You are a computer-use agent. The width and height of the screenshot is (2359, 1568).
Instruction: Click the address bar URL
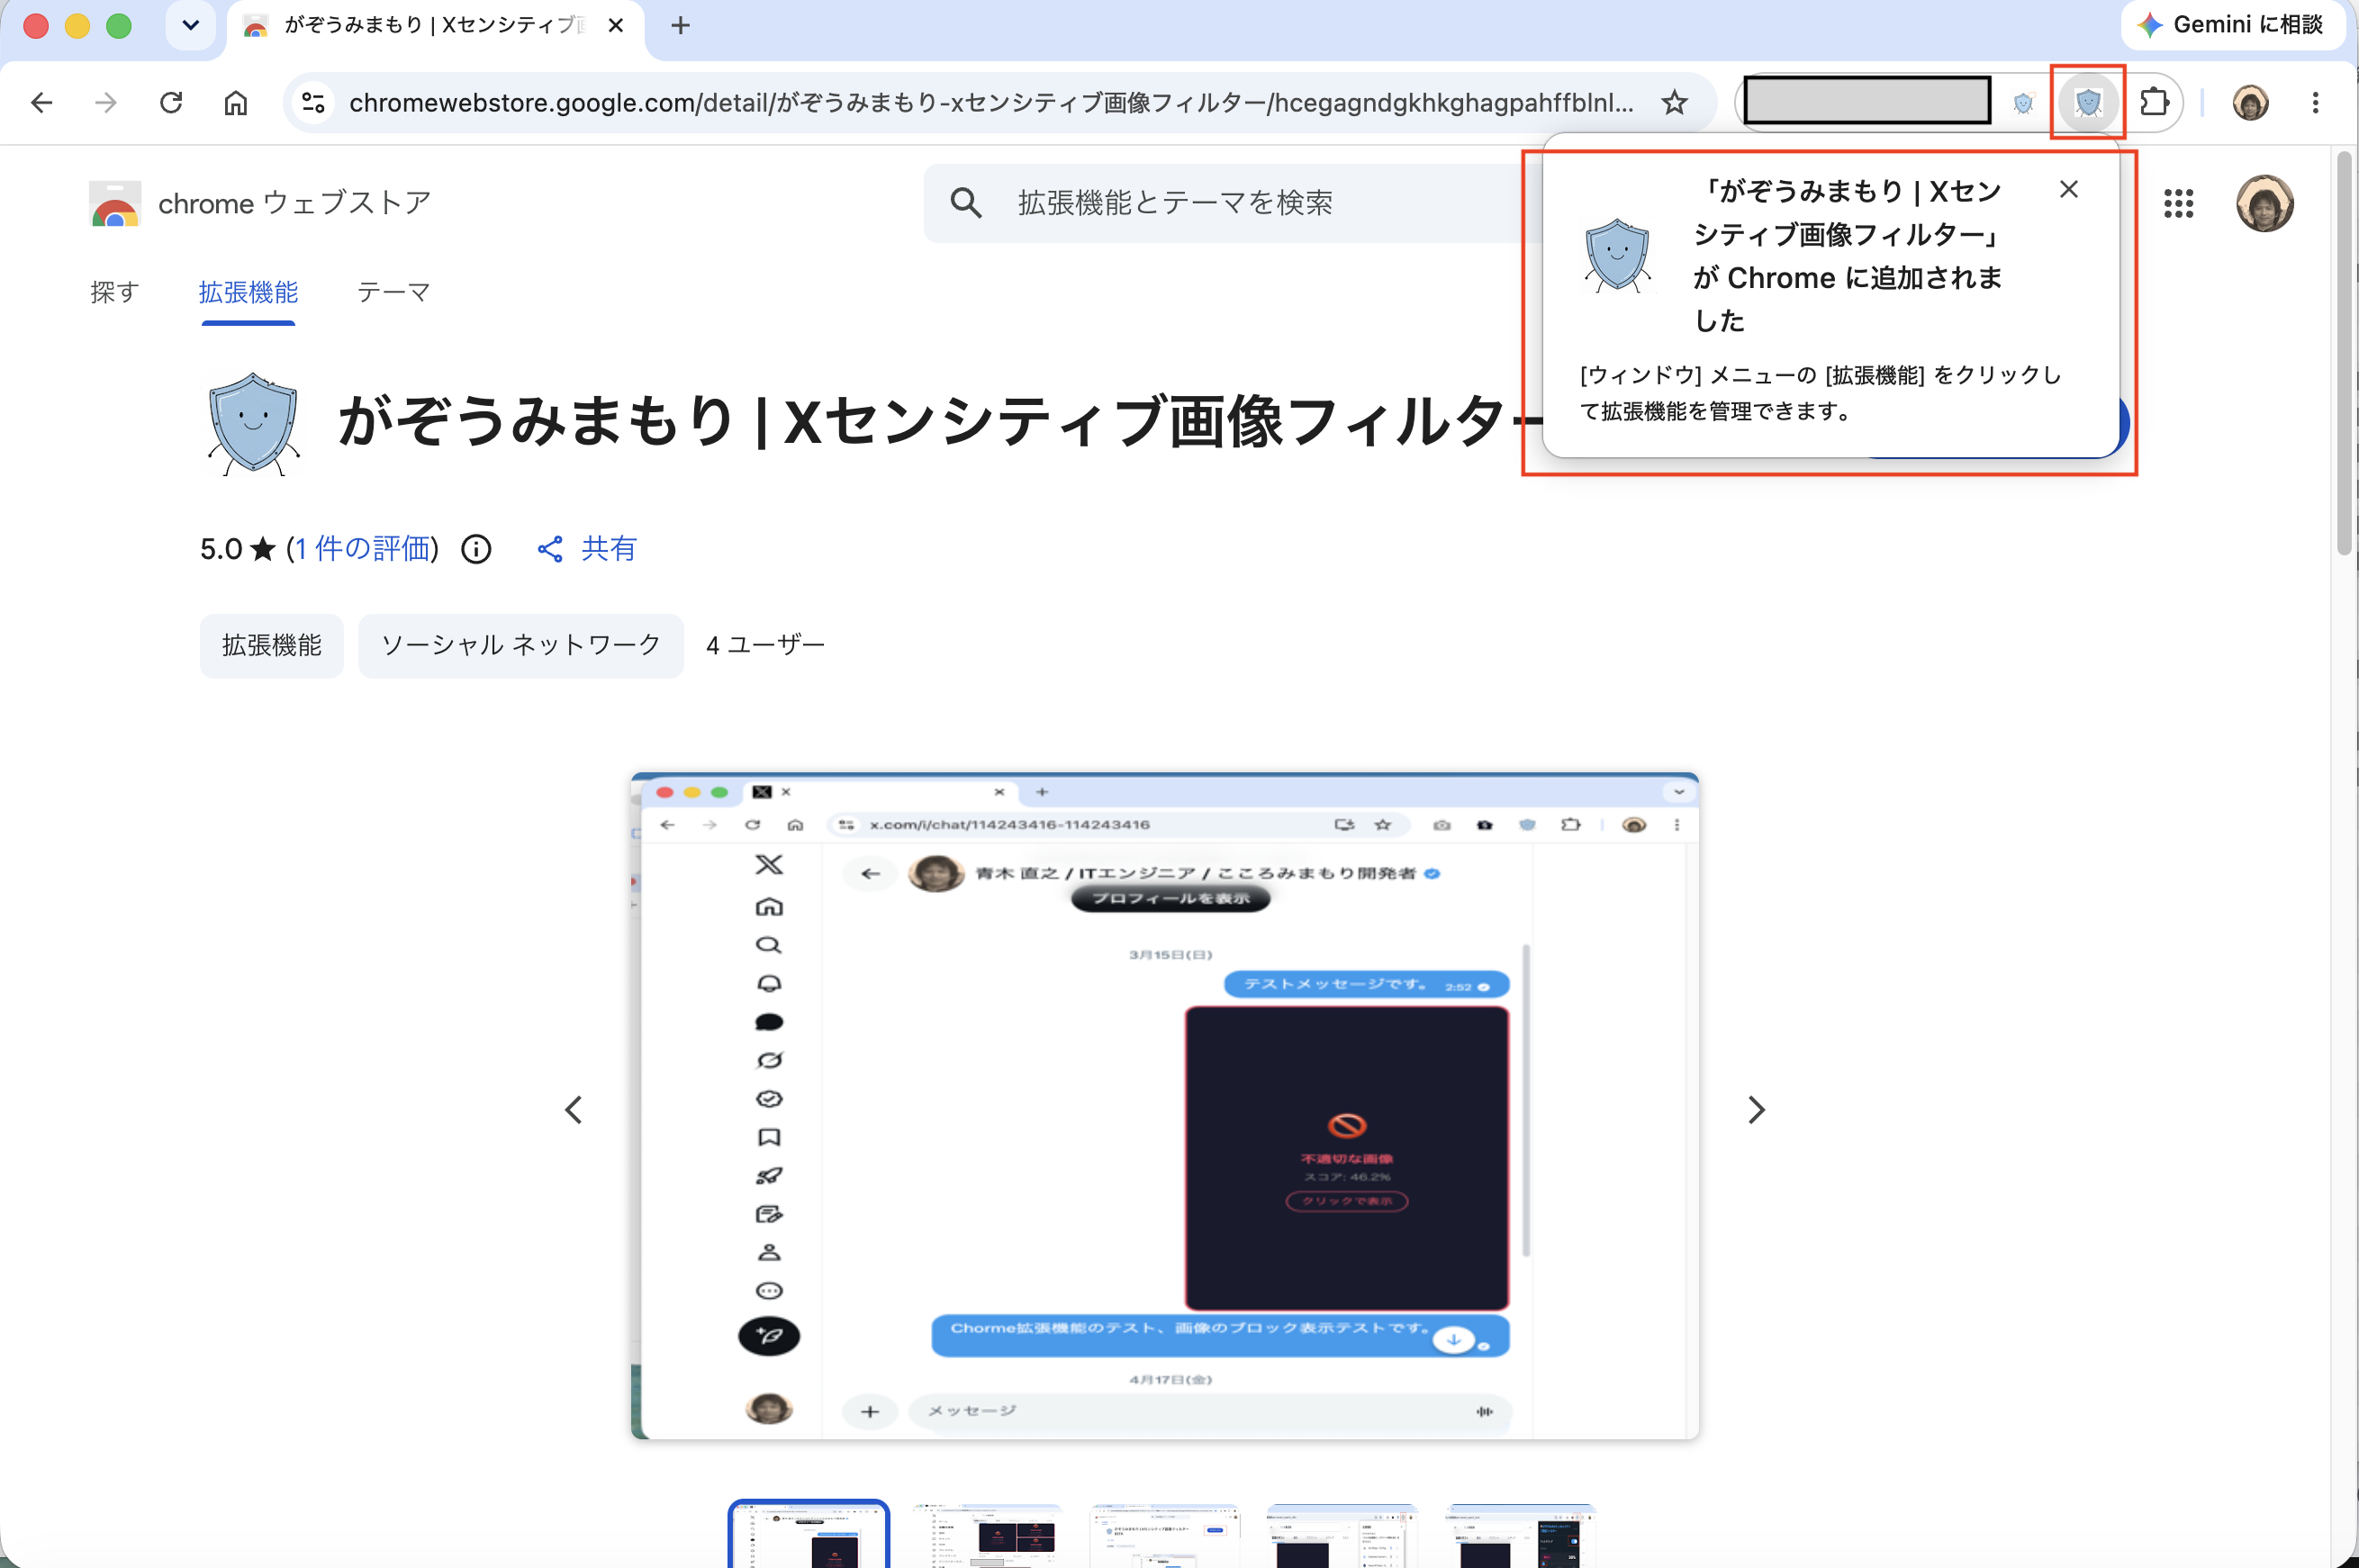pyautogui.click(x=990, y=102)
